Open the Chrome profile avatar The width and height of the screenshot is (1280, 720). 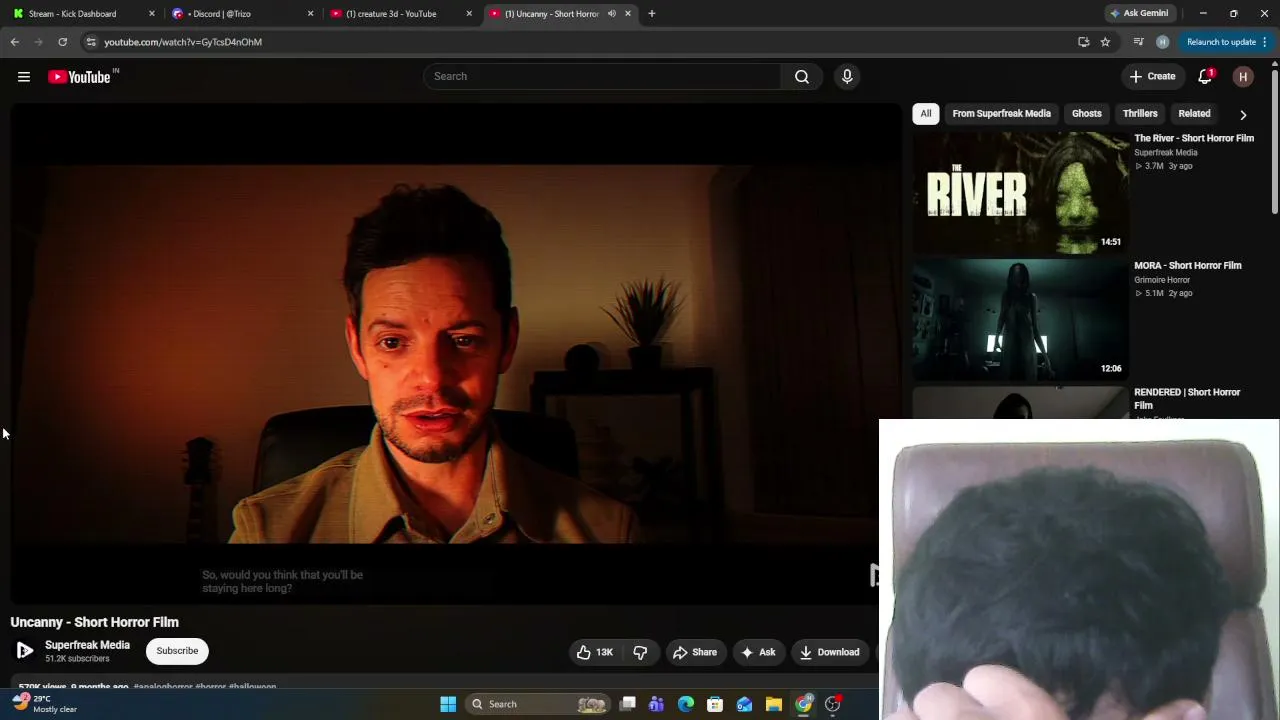[1162, 42]
